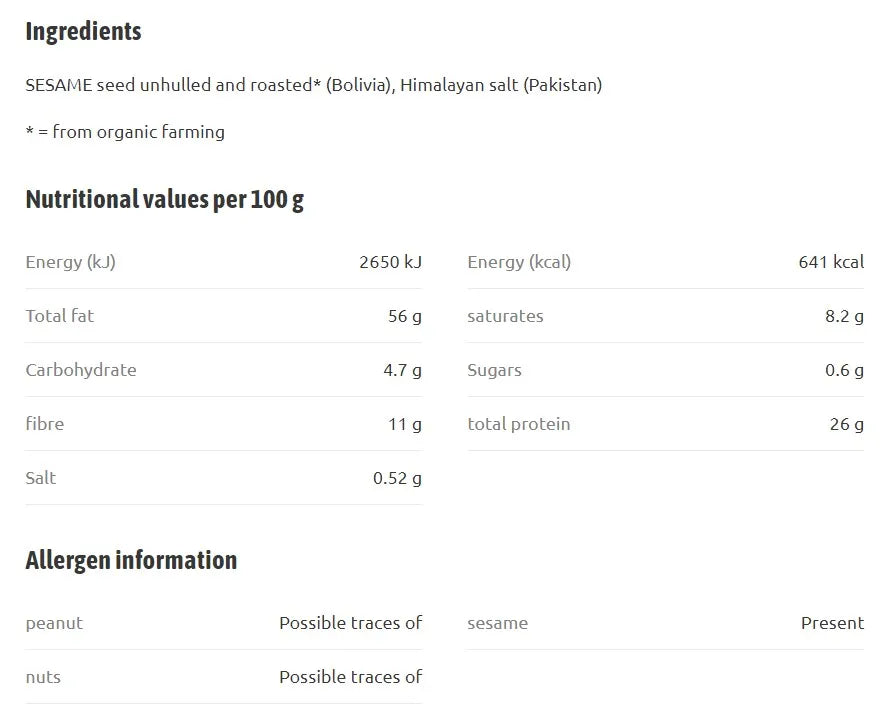Viewport: 888px width, 711px height.
Task: Click the organic farming footnote
Action: [125, 132]
